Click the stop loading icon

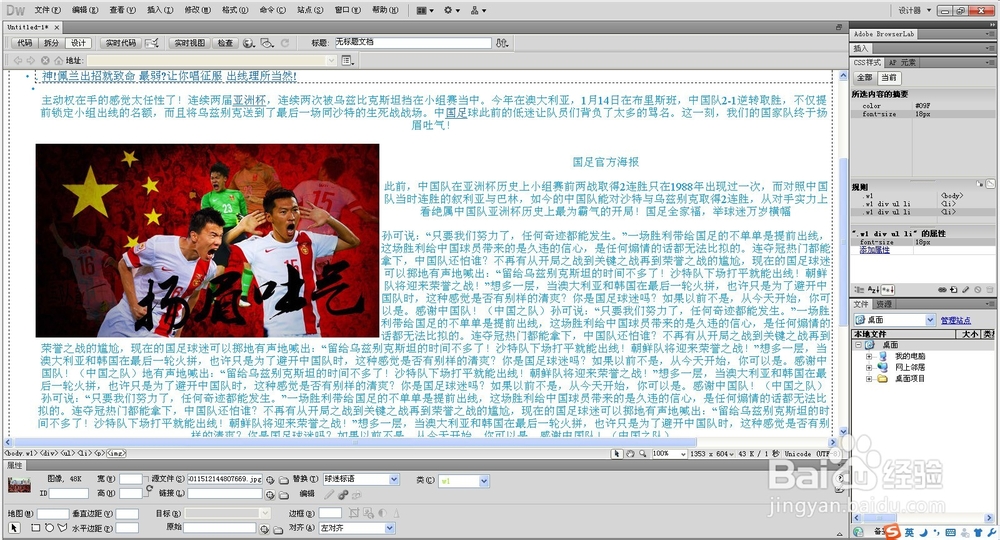click(45, 61)
